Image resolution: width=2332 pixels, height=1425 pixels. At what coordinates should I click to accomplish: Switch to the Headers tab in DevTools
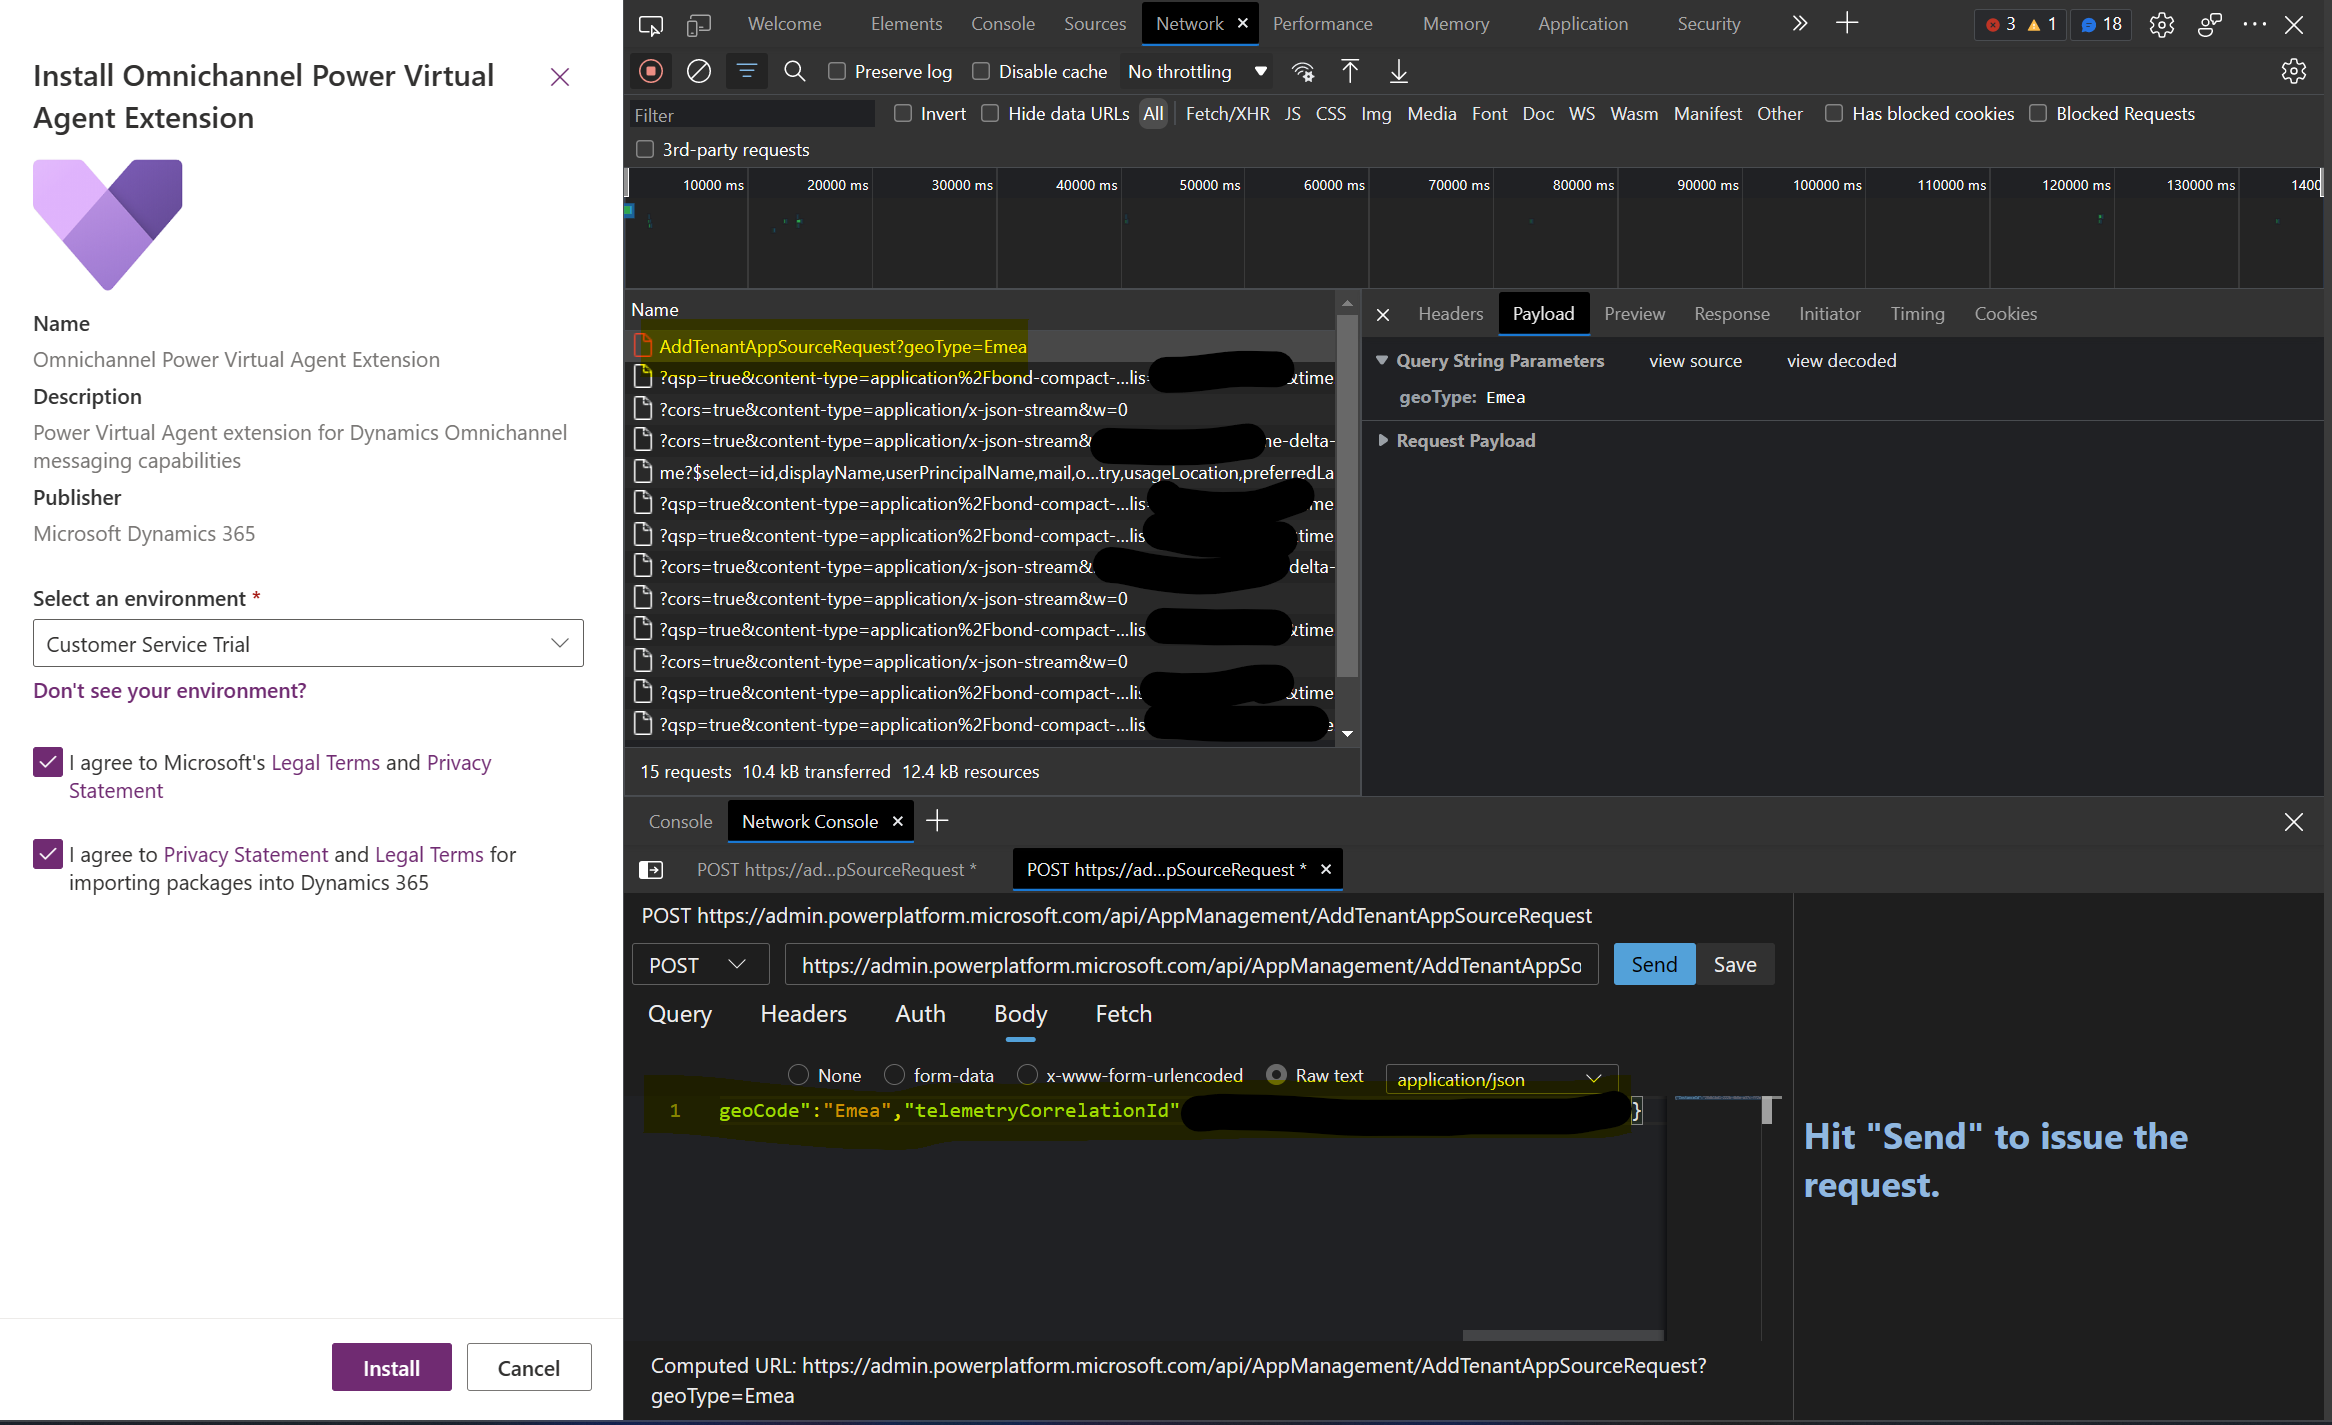(1449, 313)
